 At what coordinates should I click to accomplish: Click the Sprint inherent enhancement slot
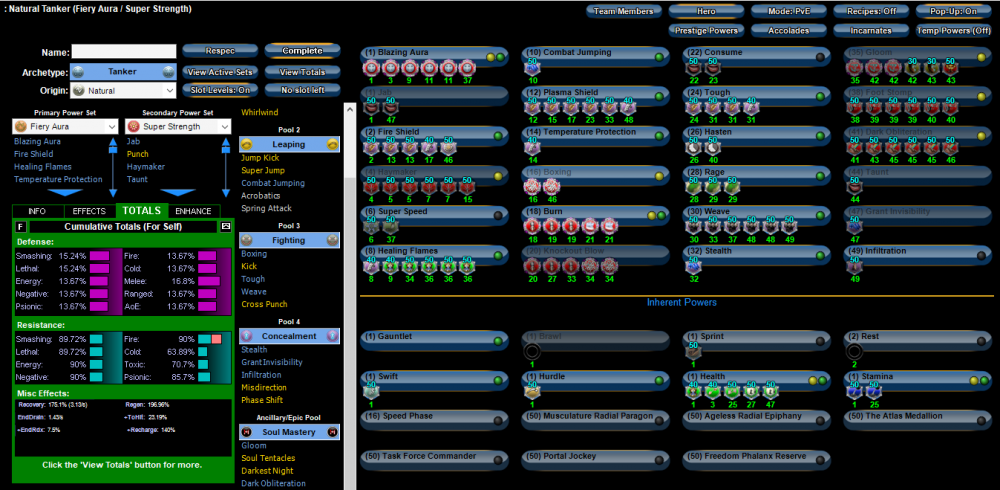pos(692,352)
